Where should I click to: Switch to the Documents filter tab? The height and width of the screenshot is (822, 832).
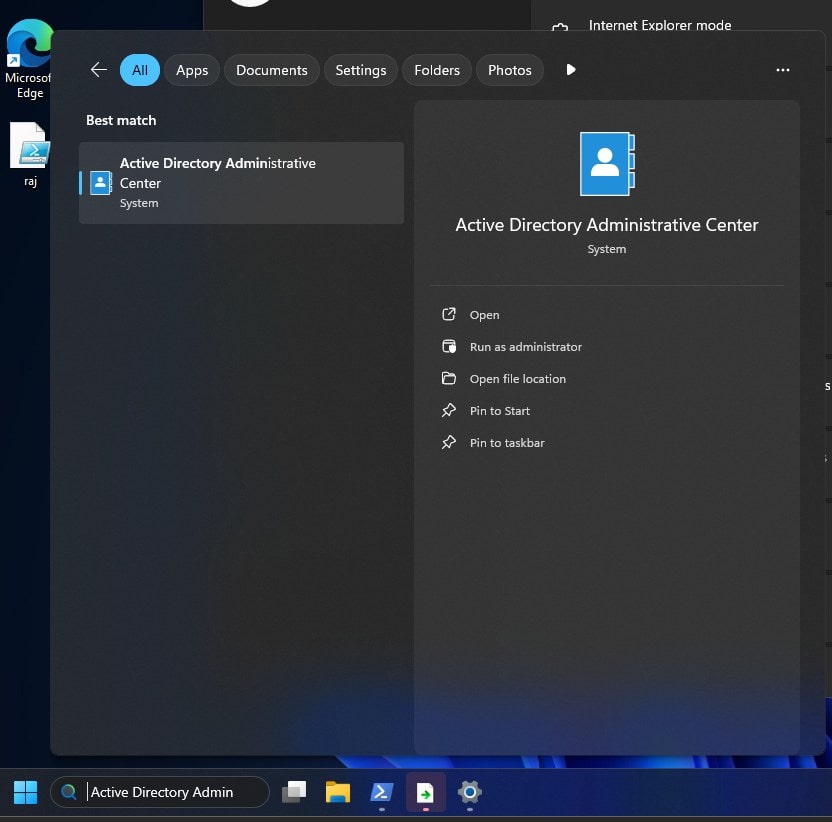coord(271,70)
